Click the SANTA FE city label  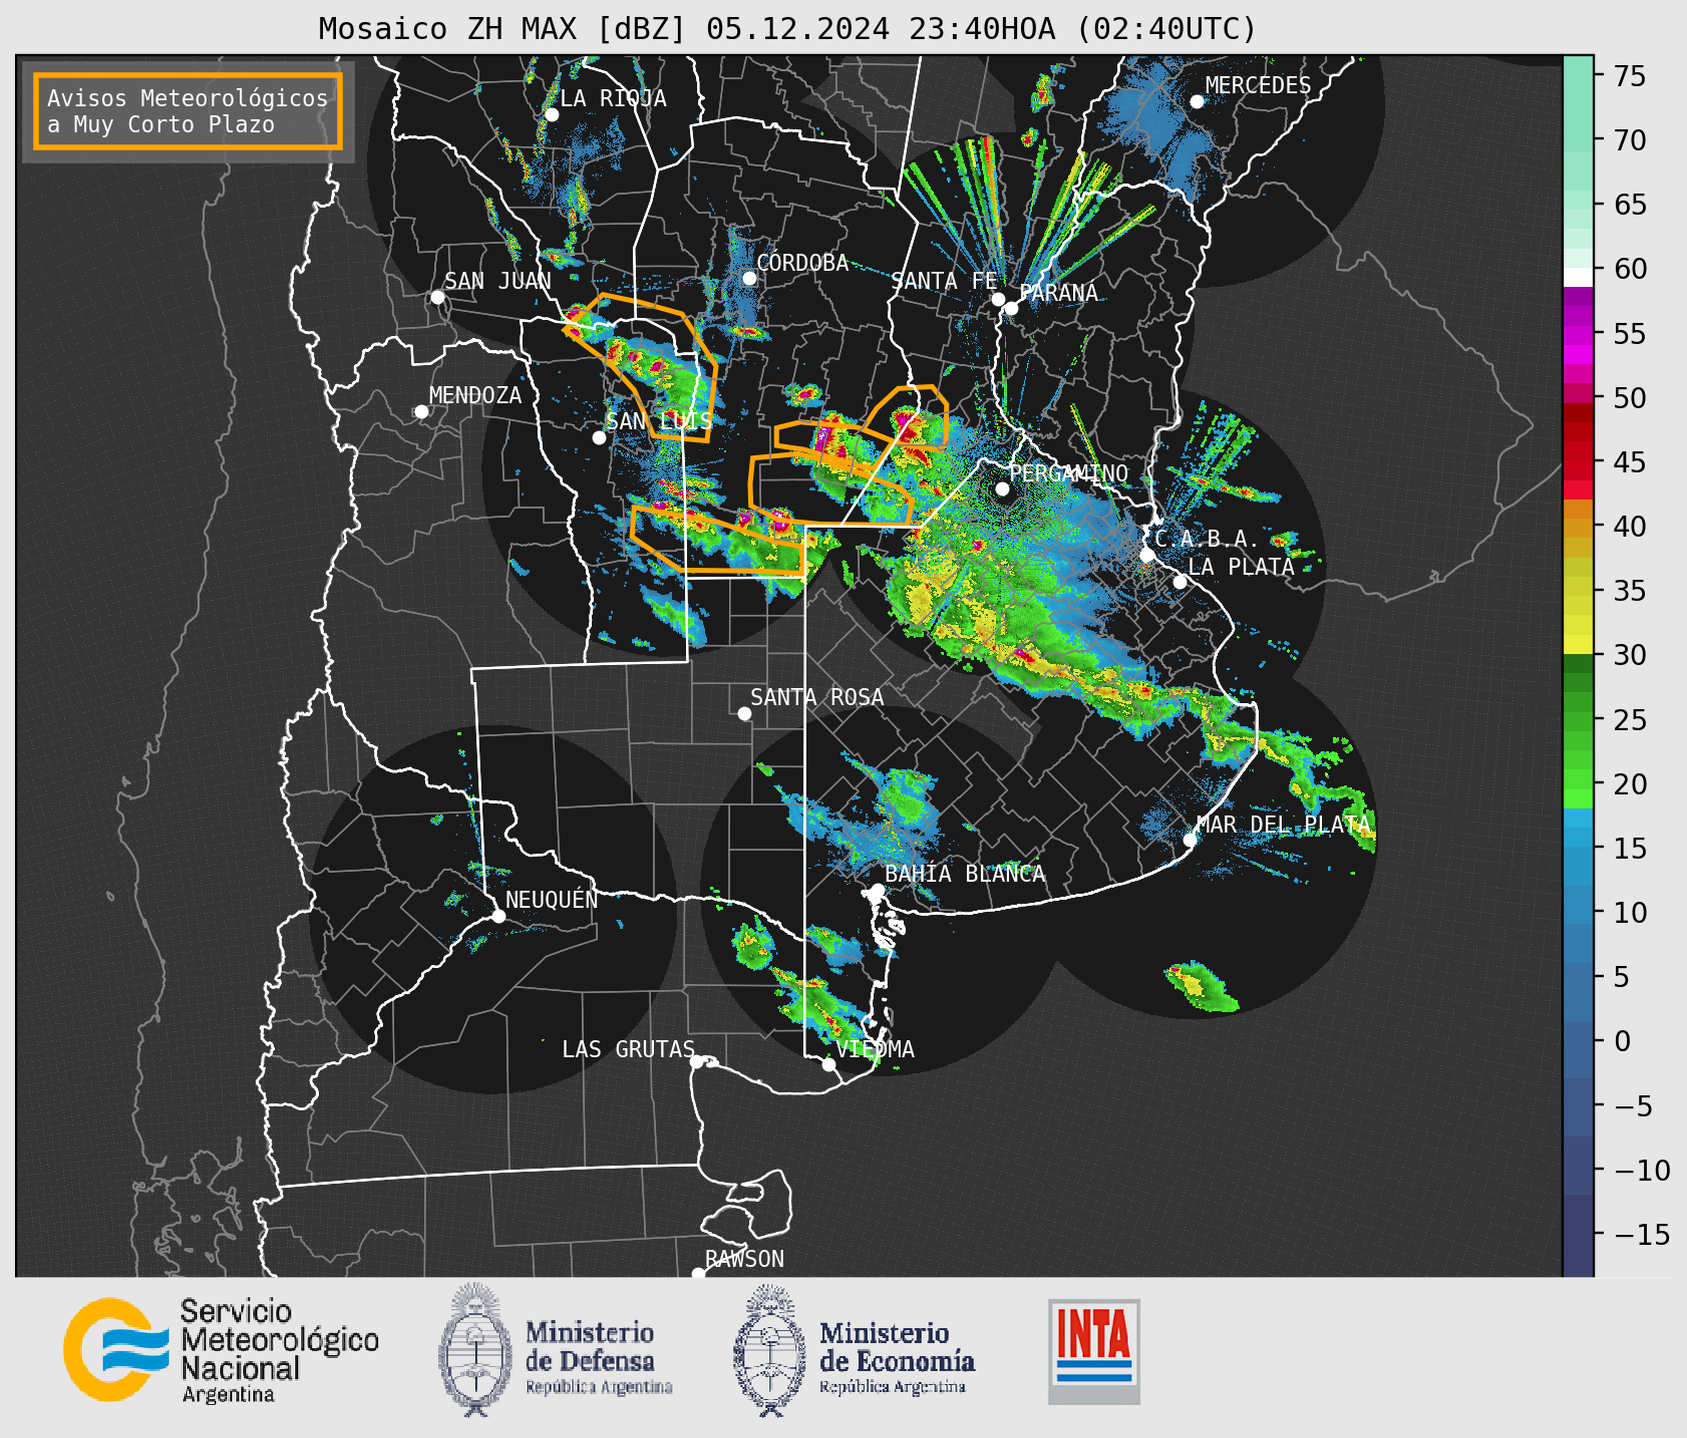(x=944, y=281)
